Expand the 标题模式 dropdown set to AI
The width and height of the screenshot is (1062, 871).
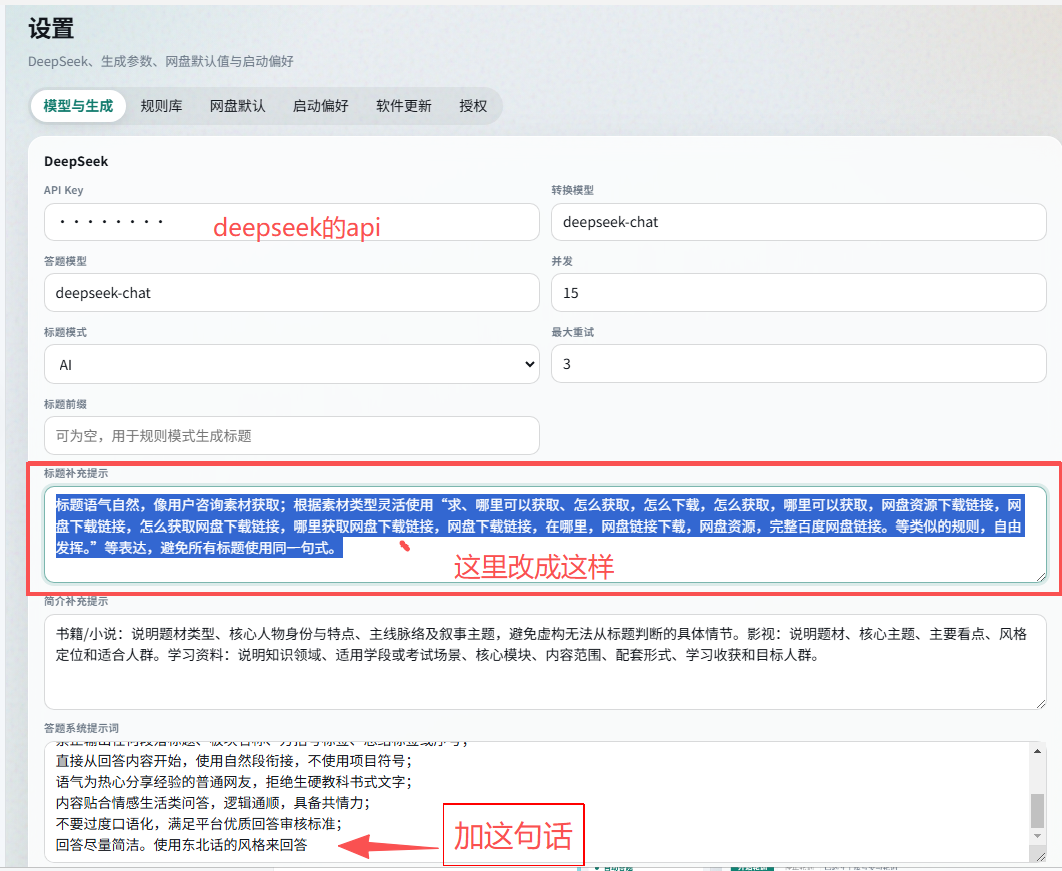[292, 364]
